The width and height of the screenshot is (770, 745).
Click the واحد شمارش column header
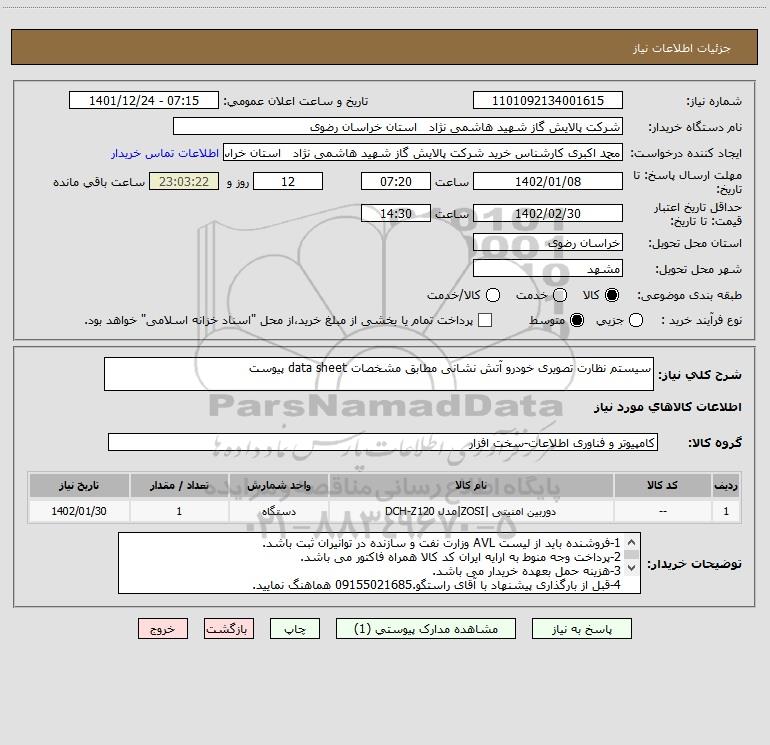coord(278,485)
